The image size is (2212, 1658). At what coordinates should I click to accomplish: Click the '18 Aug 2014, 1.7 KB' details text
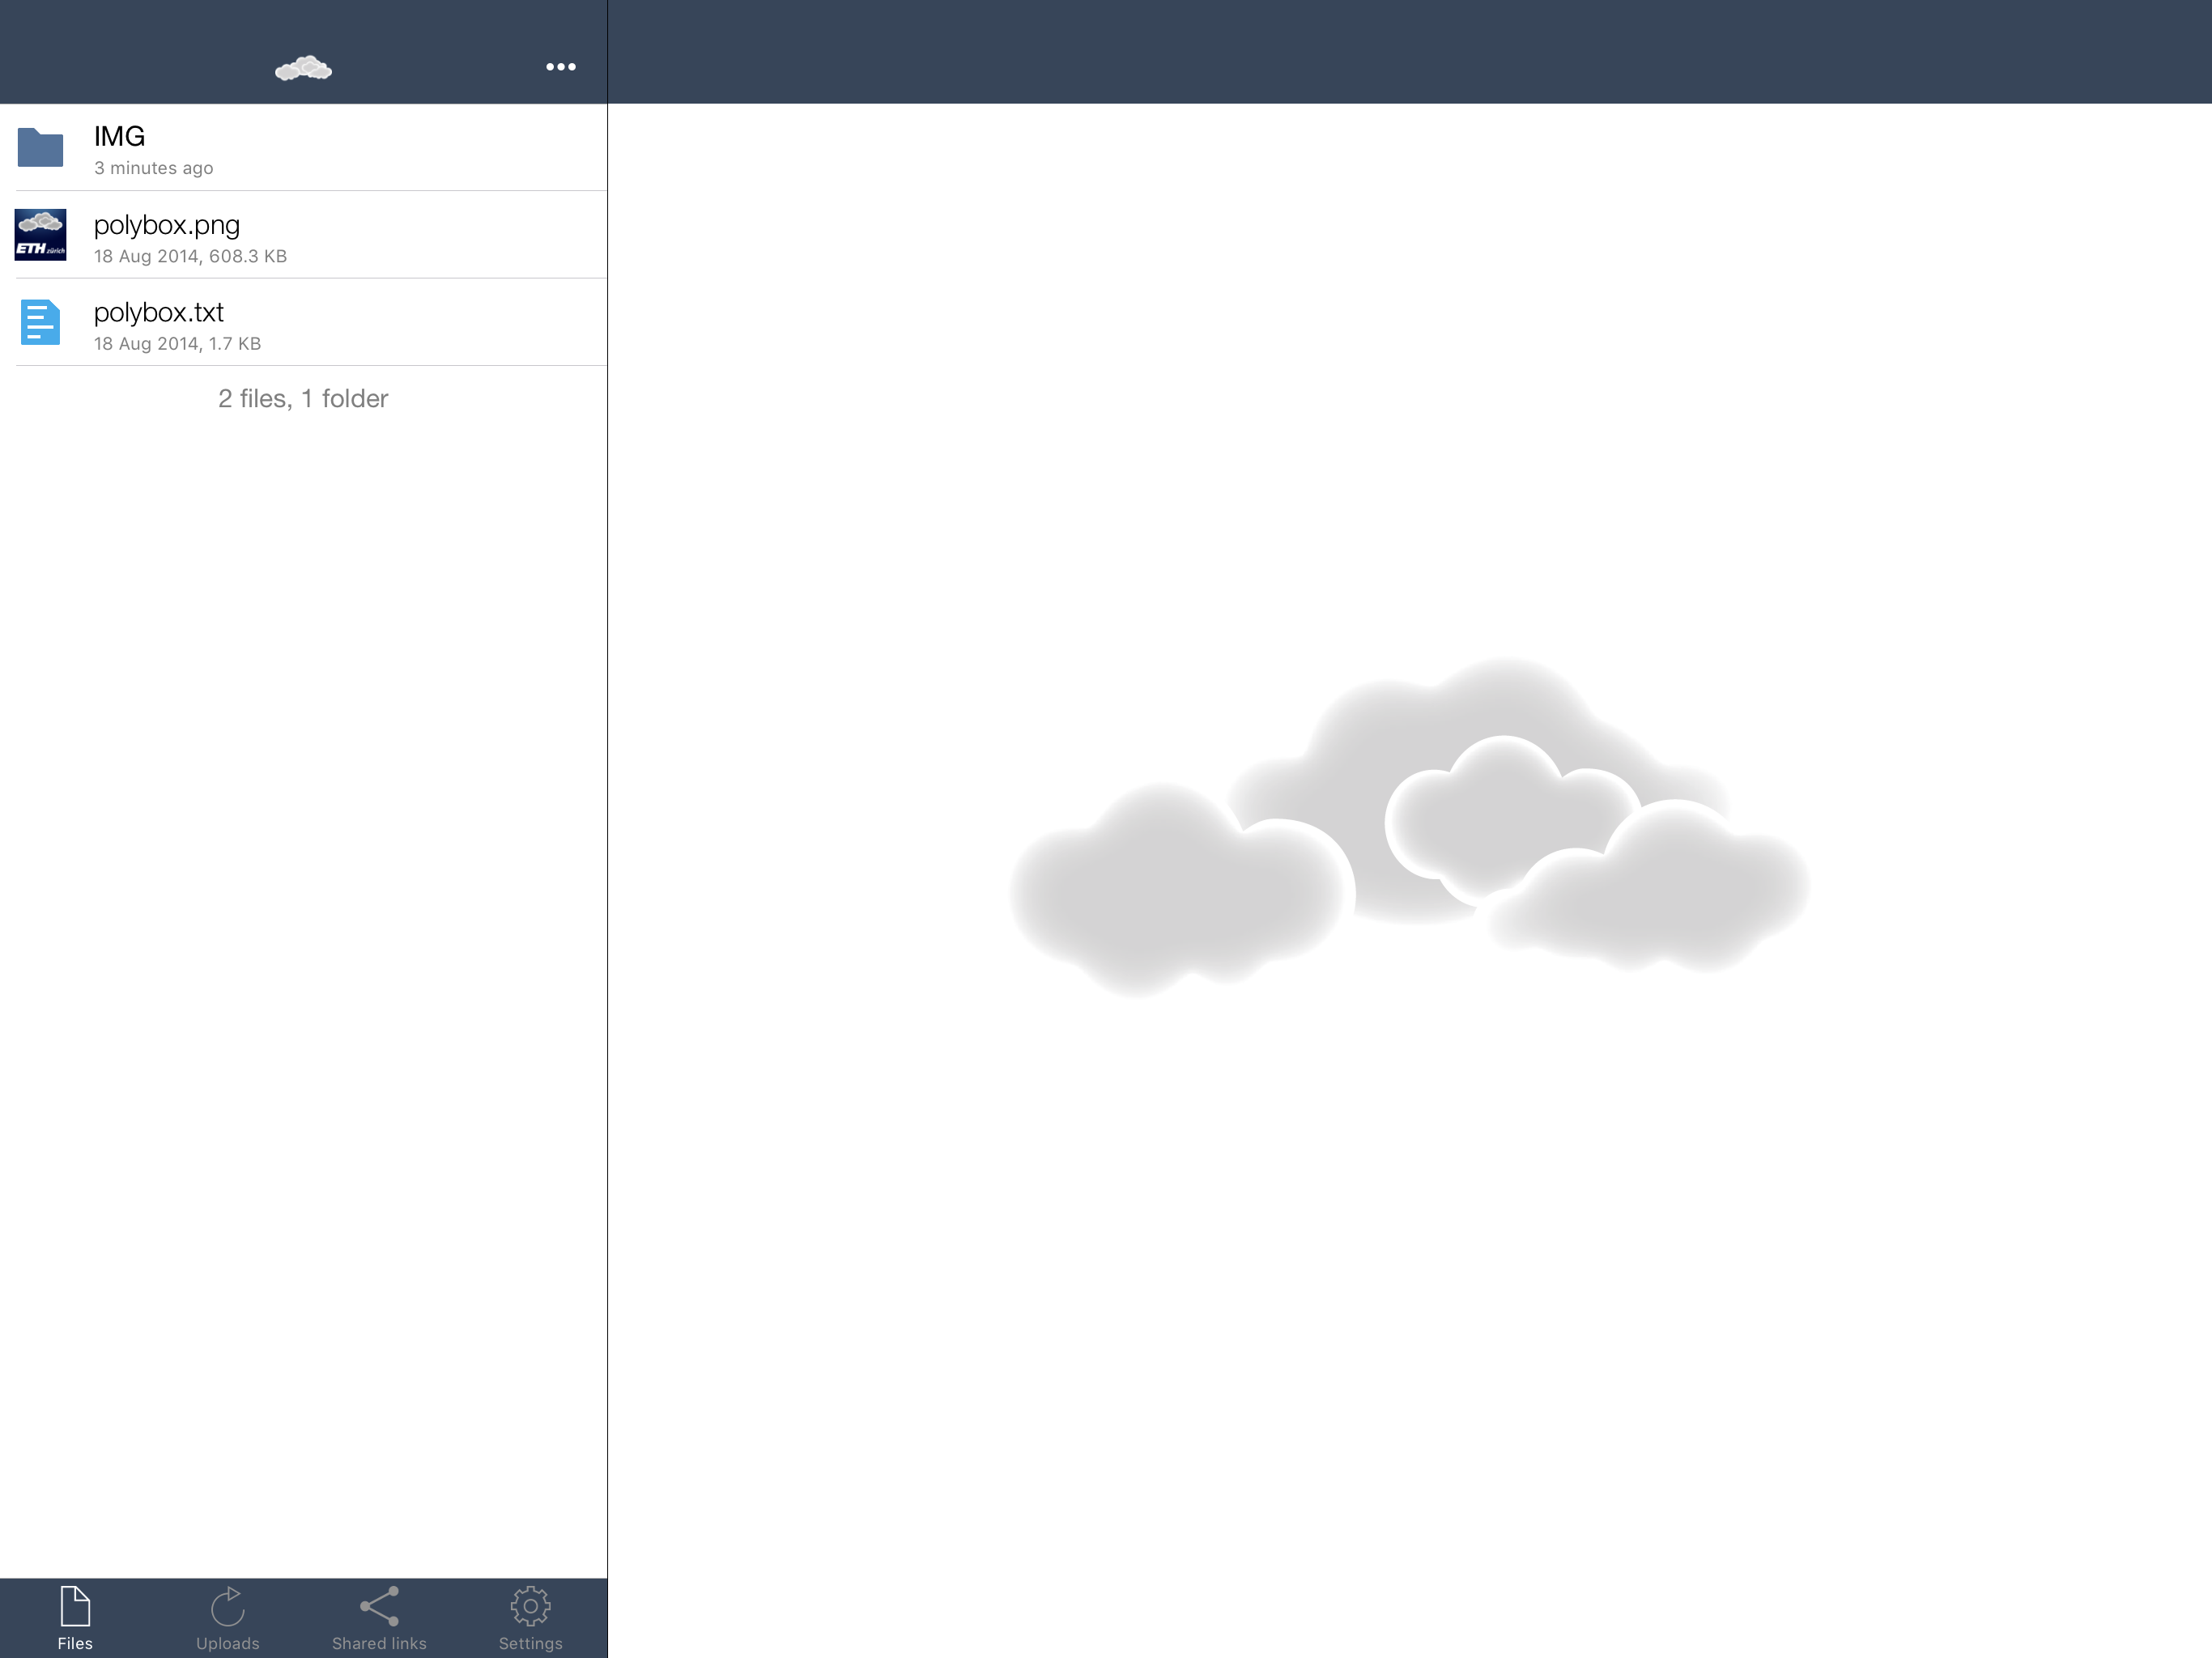pos(177,344)
